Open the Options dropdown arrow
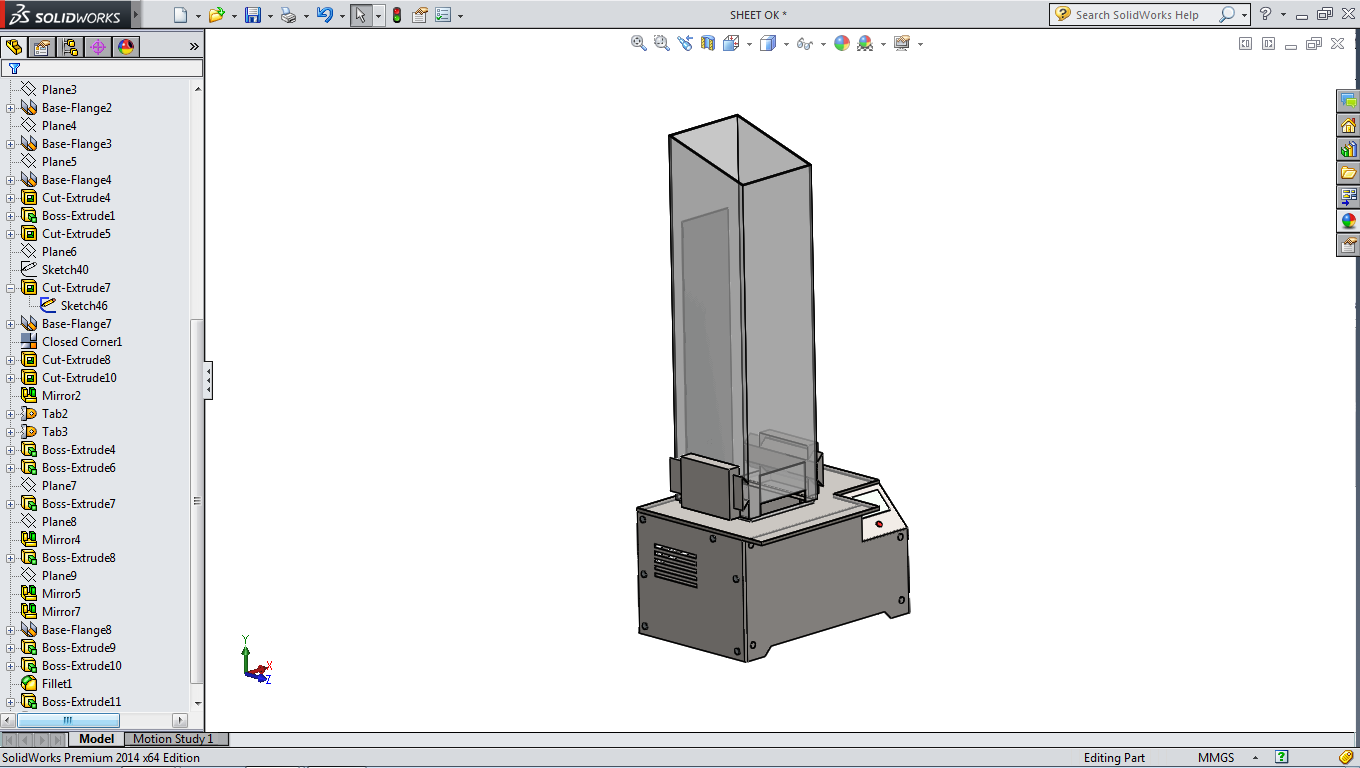1360x768 pixels. click(460, 16)
